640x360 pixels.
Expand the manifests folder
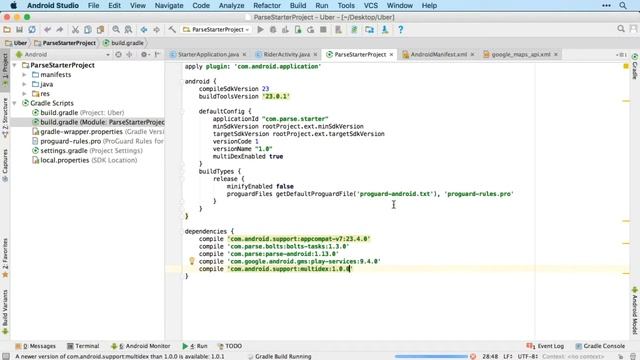pos(24,75)
